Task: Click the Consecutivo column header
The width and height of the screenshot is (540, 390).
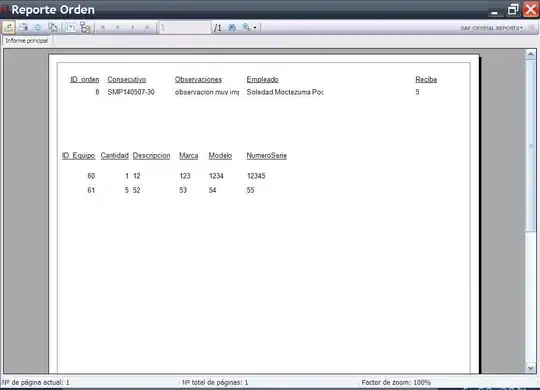Action: tap(127, 80)
